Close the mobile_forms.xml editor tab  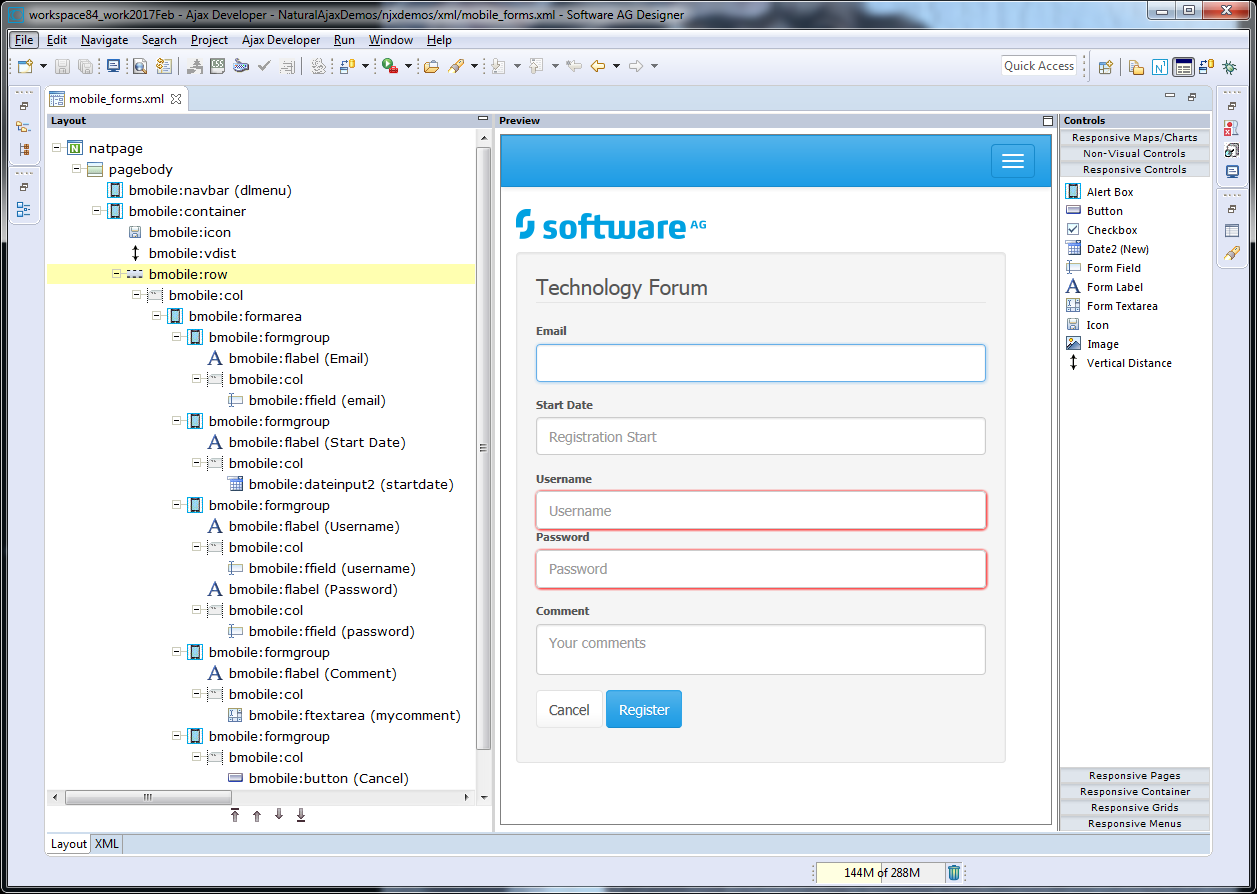pos(176,99)
